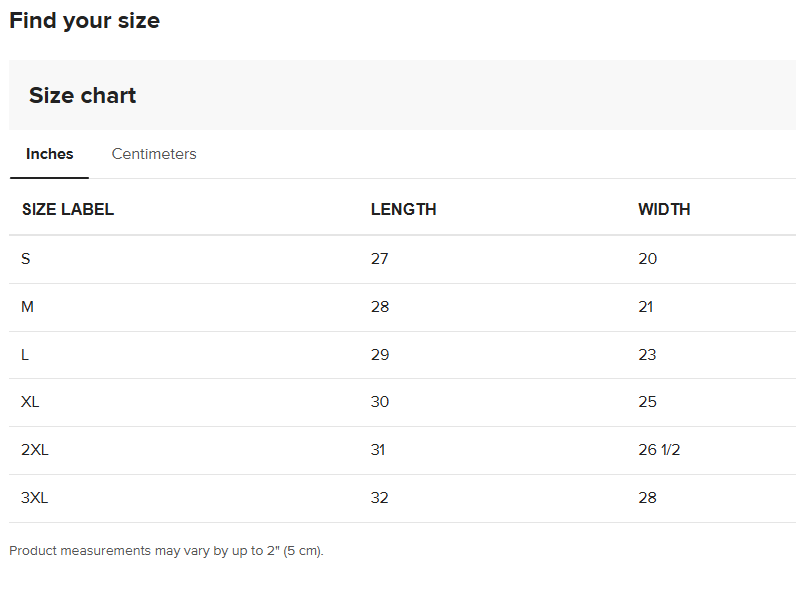
Task: Click width value 23 in L row
Action: (x=647, y=355)
